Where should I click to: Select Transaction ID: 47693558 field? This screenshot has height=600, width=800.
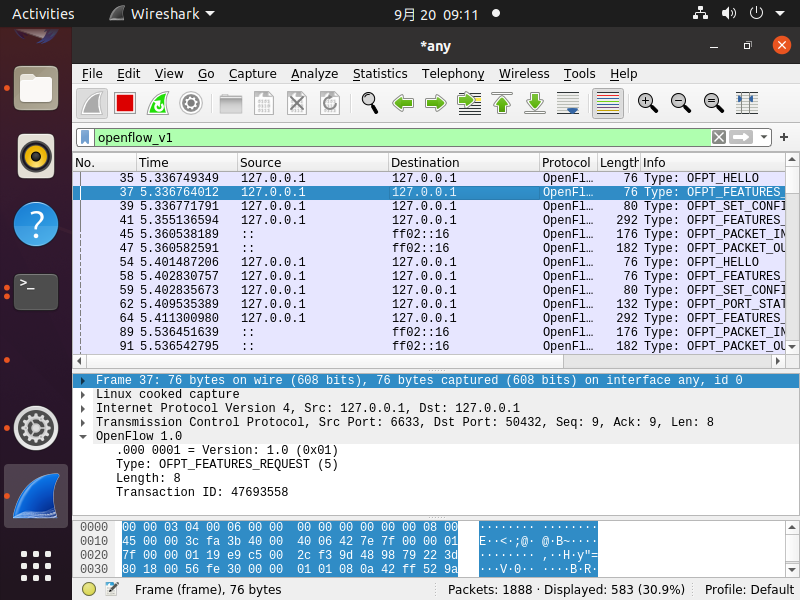(202, 492)
